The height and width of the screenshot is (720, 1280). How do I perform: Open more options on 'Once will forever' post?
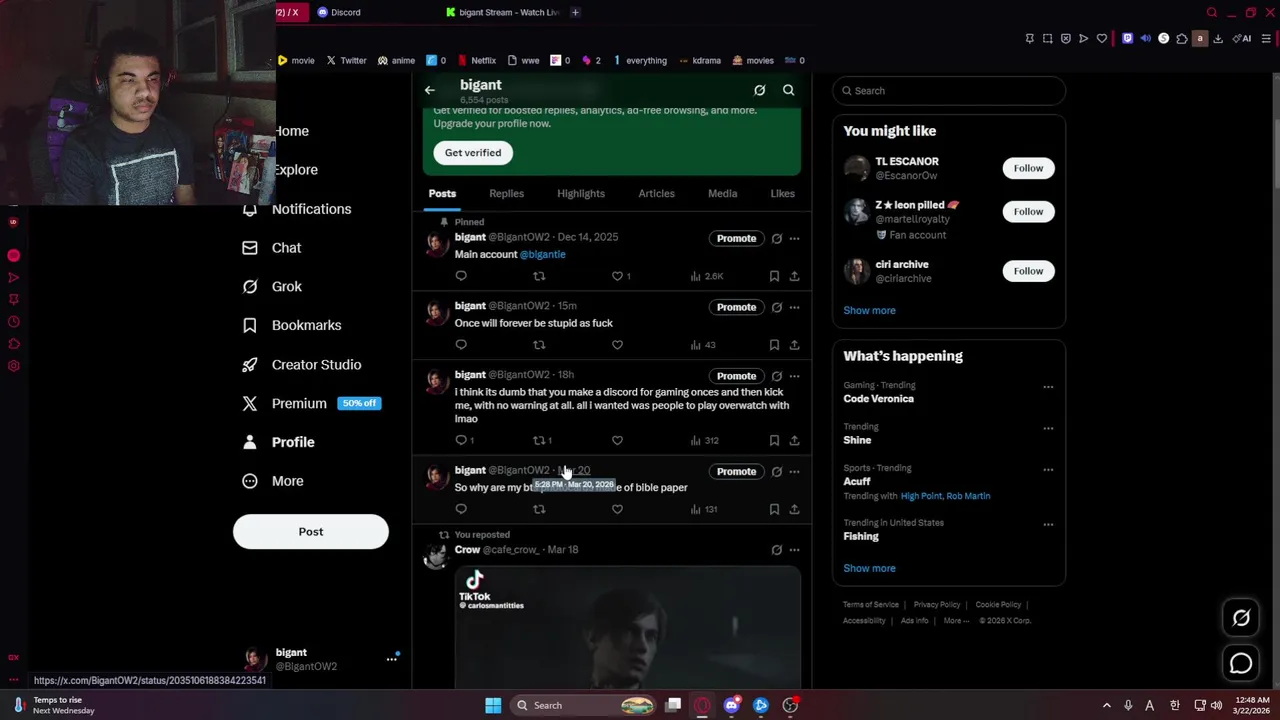pos(794,307)
